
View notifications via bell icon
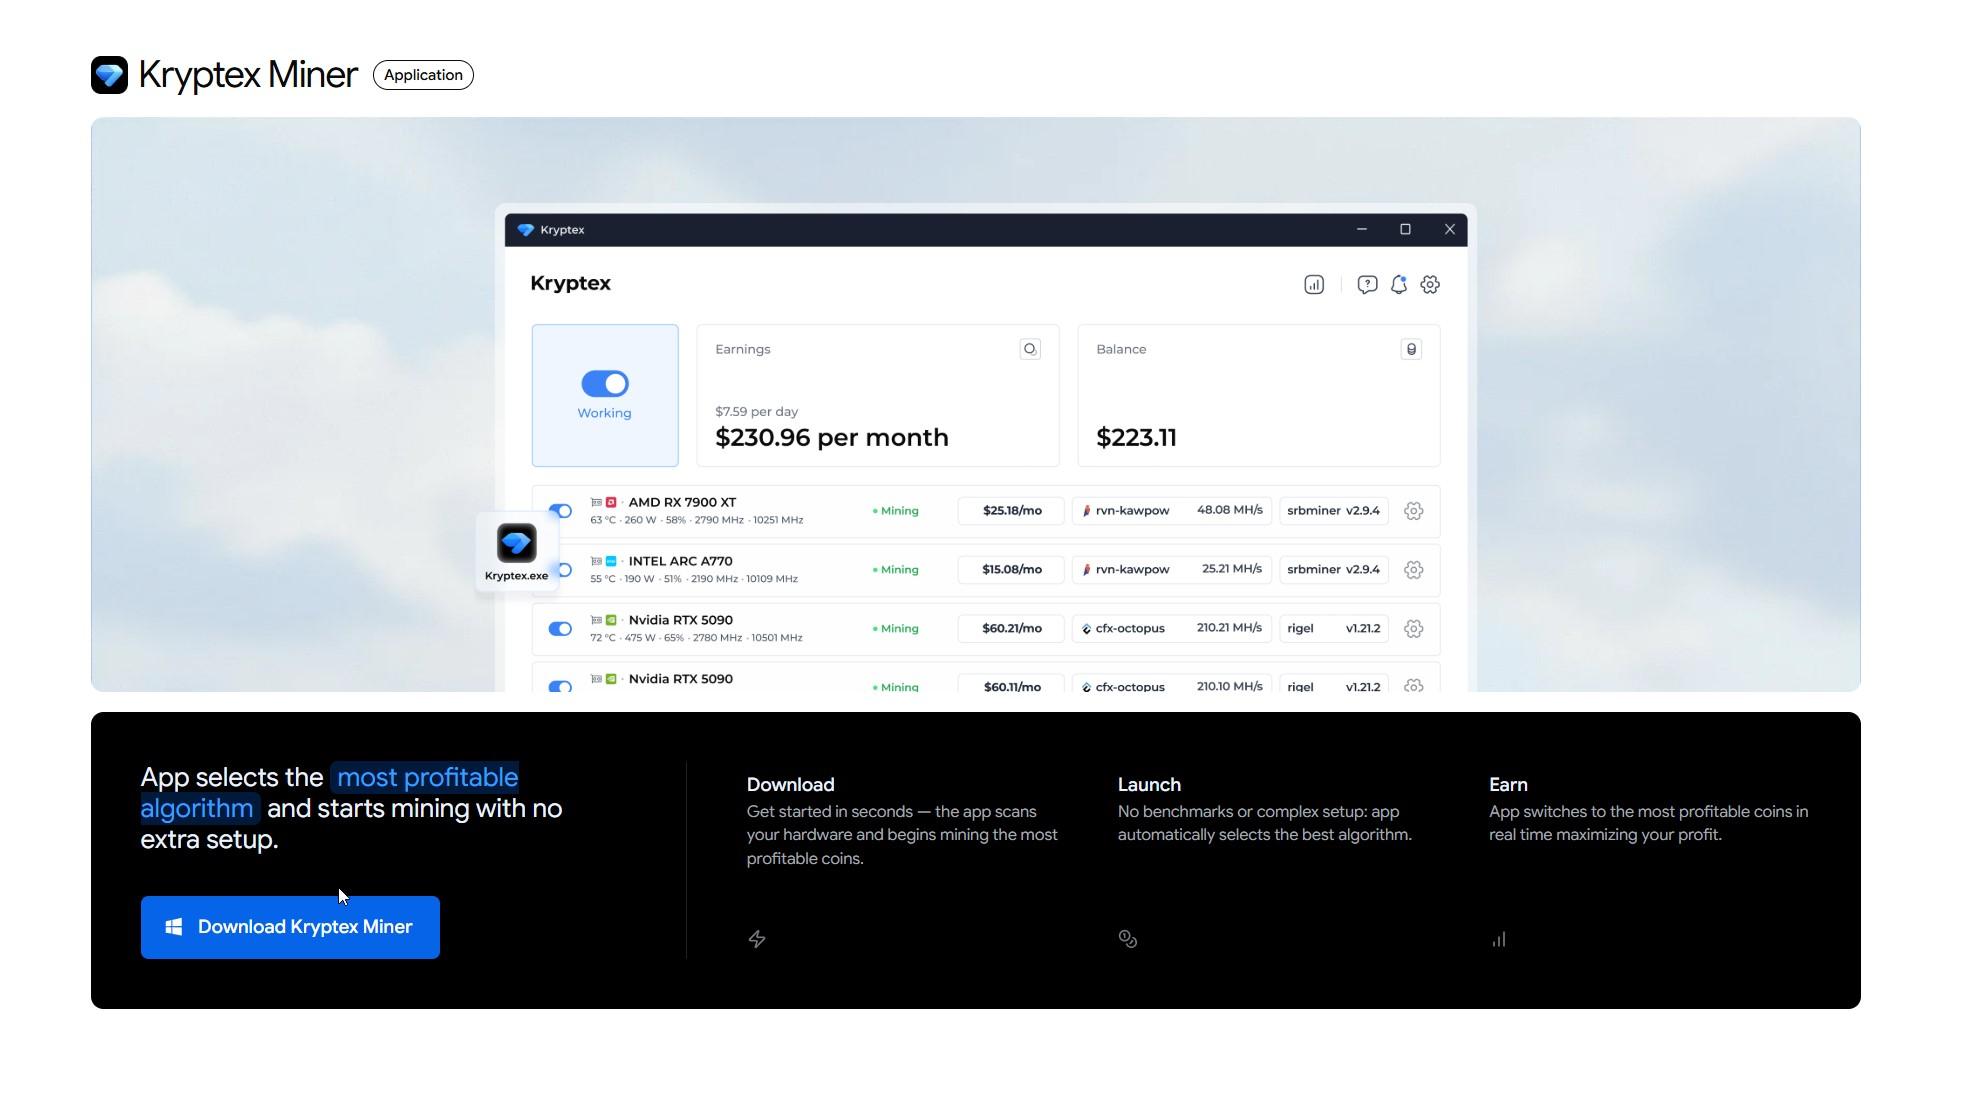tap(1398, 284)
